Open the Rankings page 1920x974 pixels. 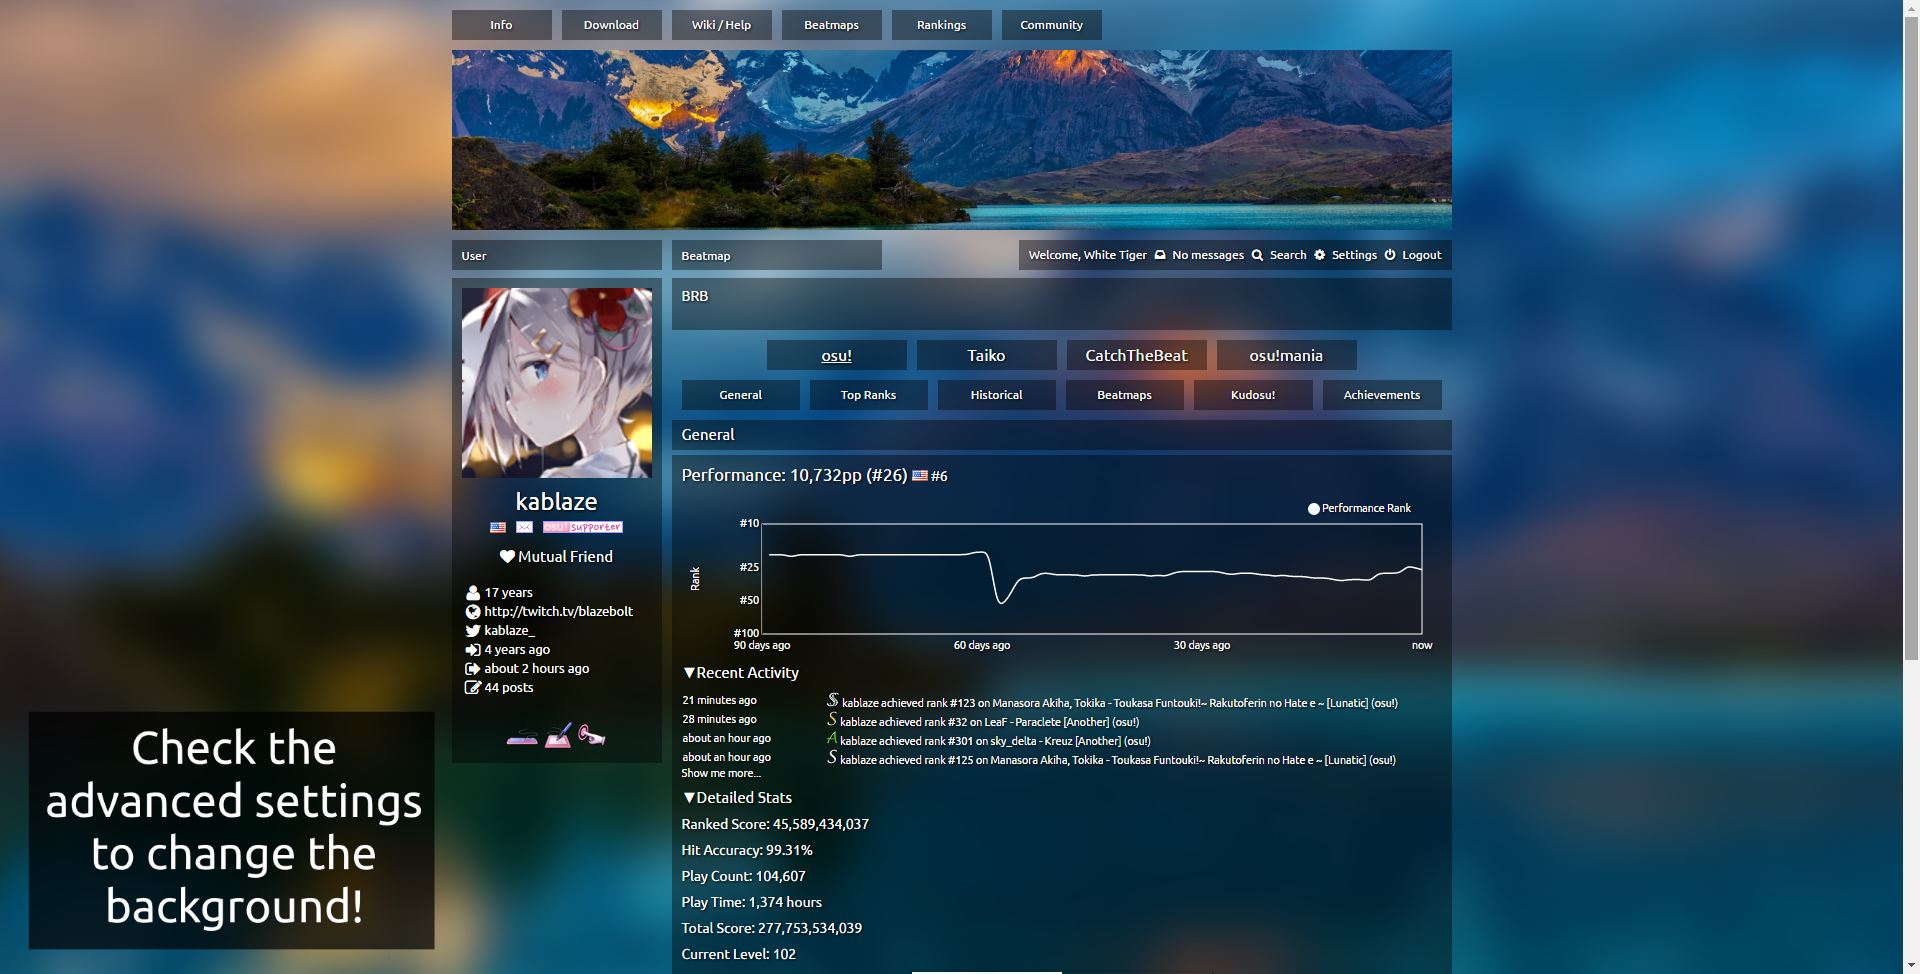pos(941,25)
